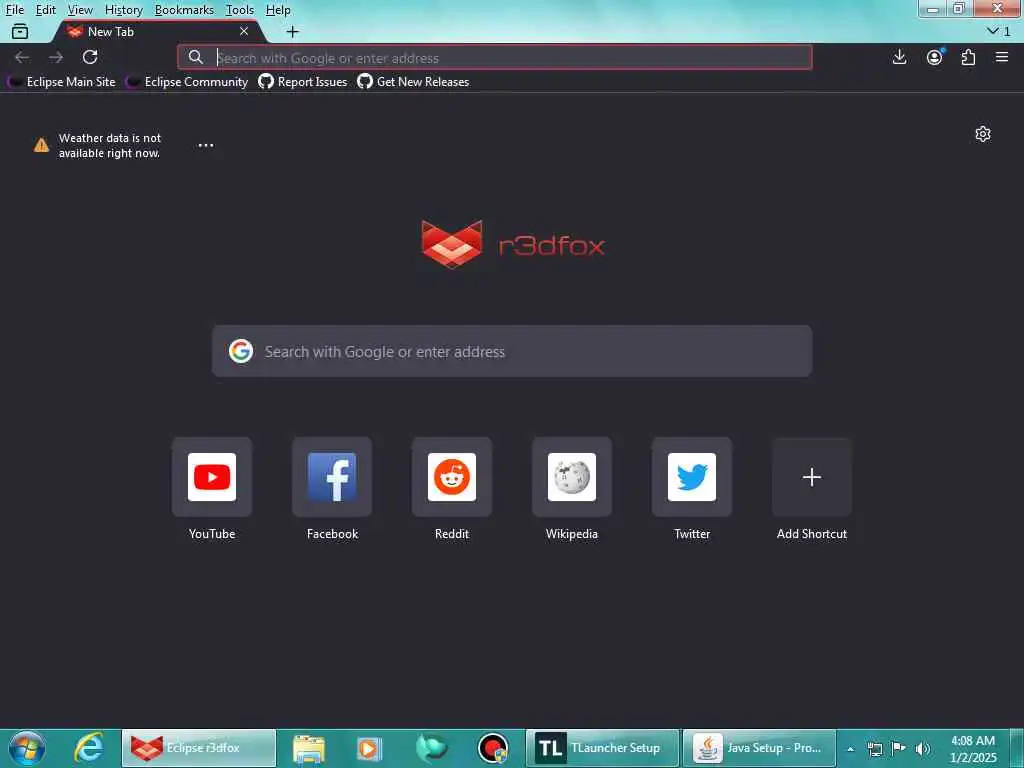This screenshot has width=1024, height=768.
Task: Click the weather data unavailable message
Action: pyautogui.click(x=110, y=145)
